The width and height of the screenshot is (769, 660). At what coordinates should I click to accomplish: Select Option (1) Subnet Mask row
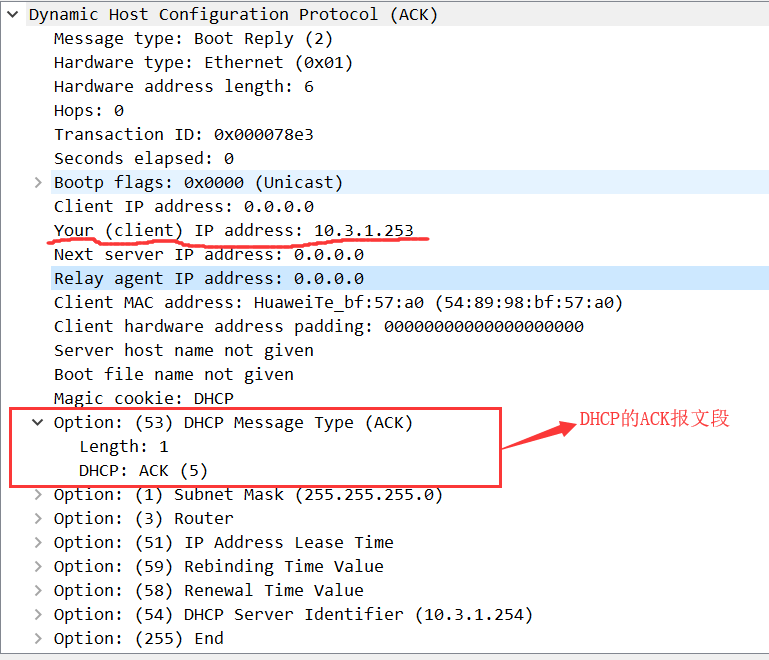click(248, 494)
